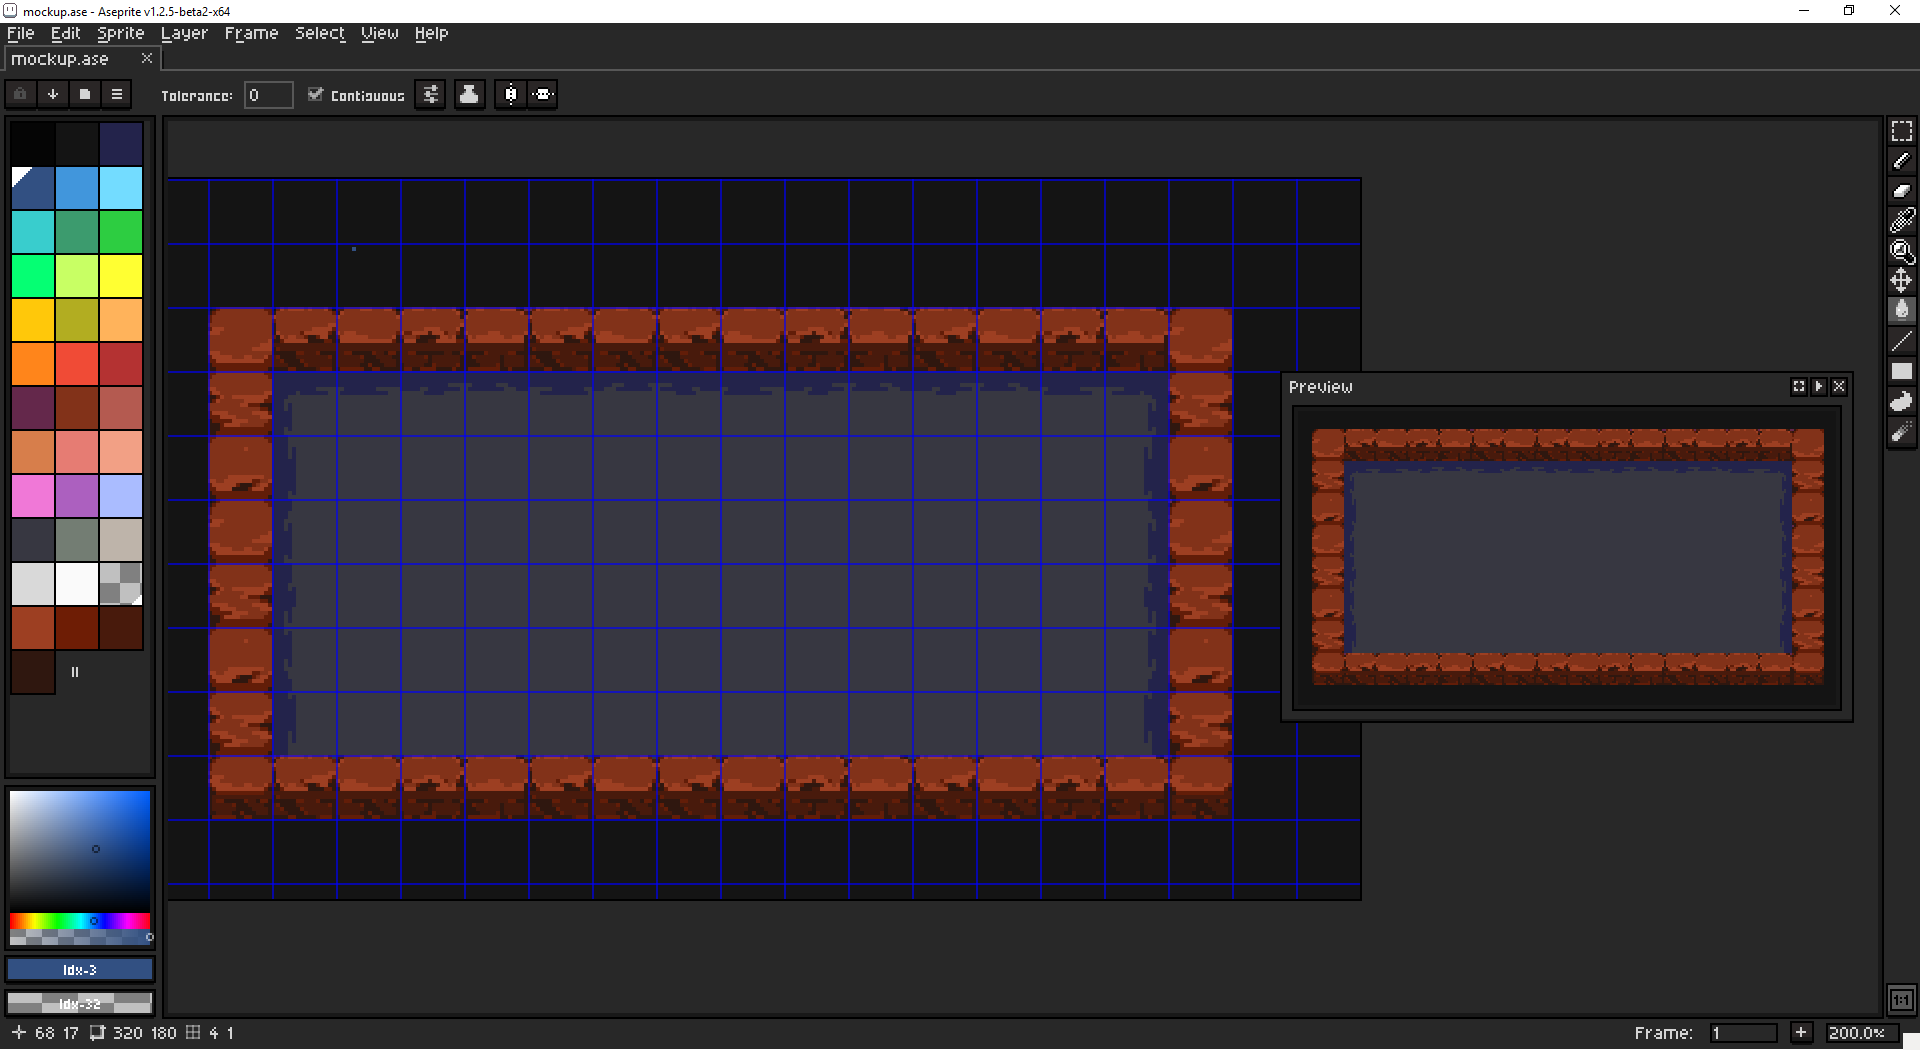Pick the pink palette swatch

(33, 496)
